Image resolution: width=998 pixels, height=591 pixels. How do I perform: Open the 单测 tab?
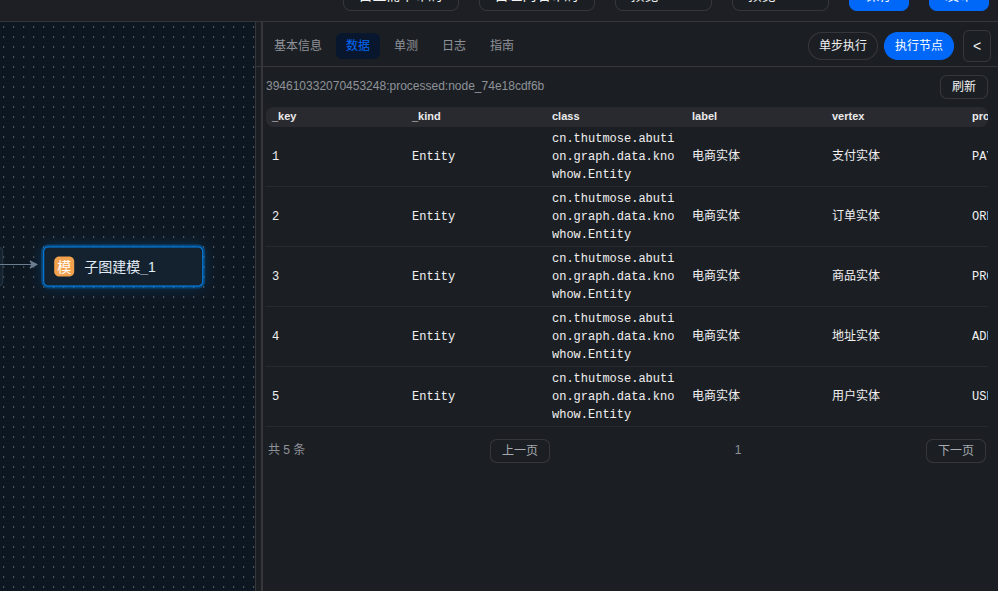click(406, 45)
